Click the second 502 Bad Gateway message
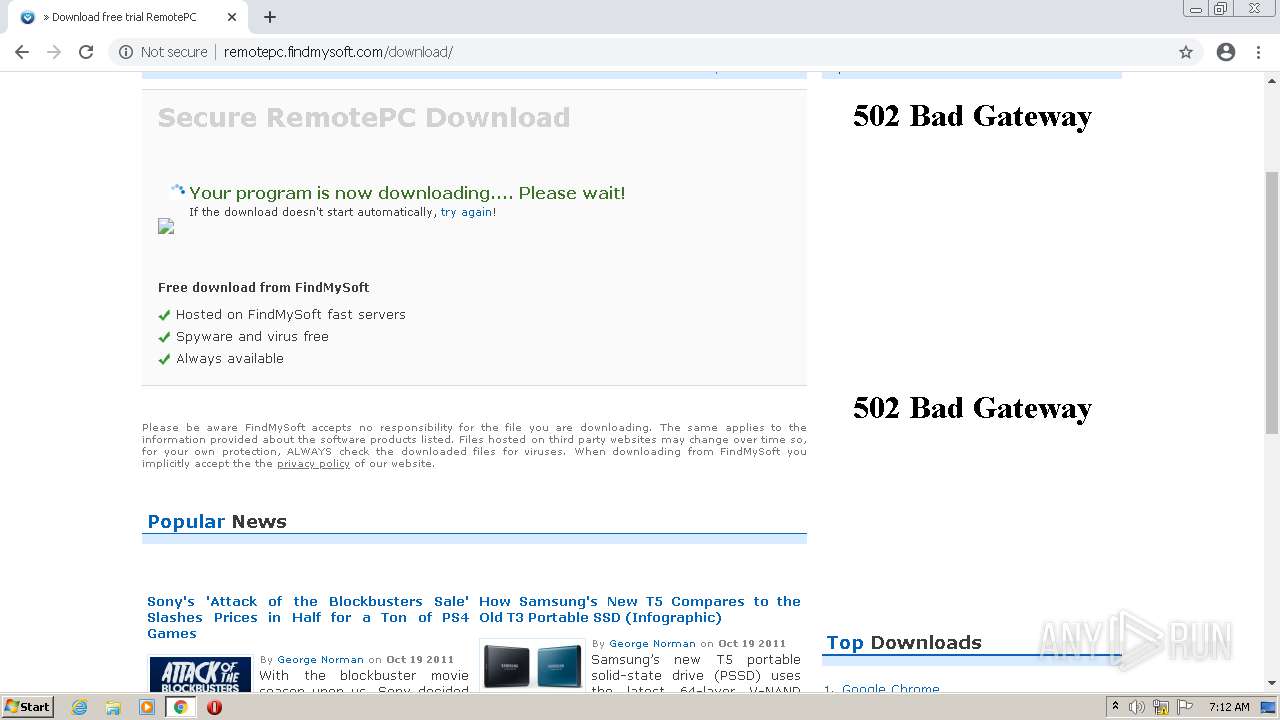Viewport: 1280px width, 720px height. pos(972,408)
